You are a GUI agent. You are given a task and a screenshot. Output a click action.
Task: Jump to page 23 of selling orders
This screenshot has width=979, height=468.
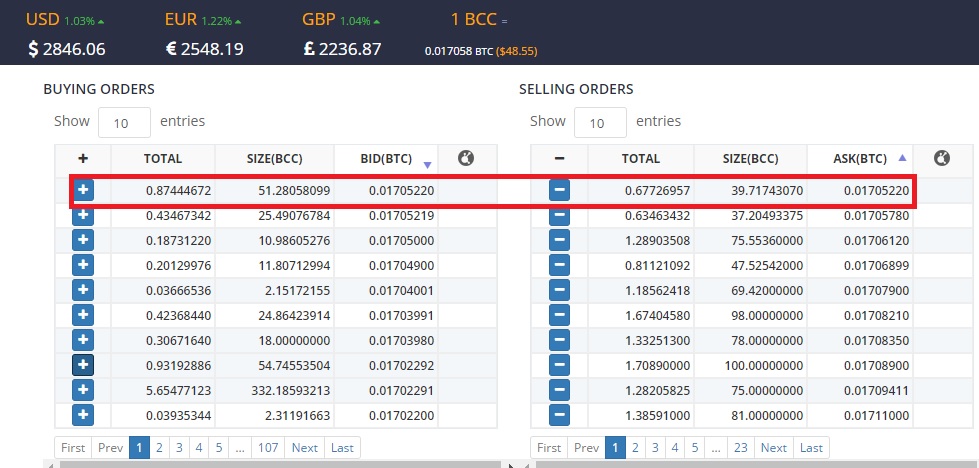(740, 448)
